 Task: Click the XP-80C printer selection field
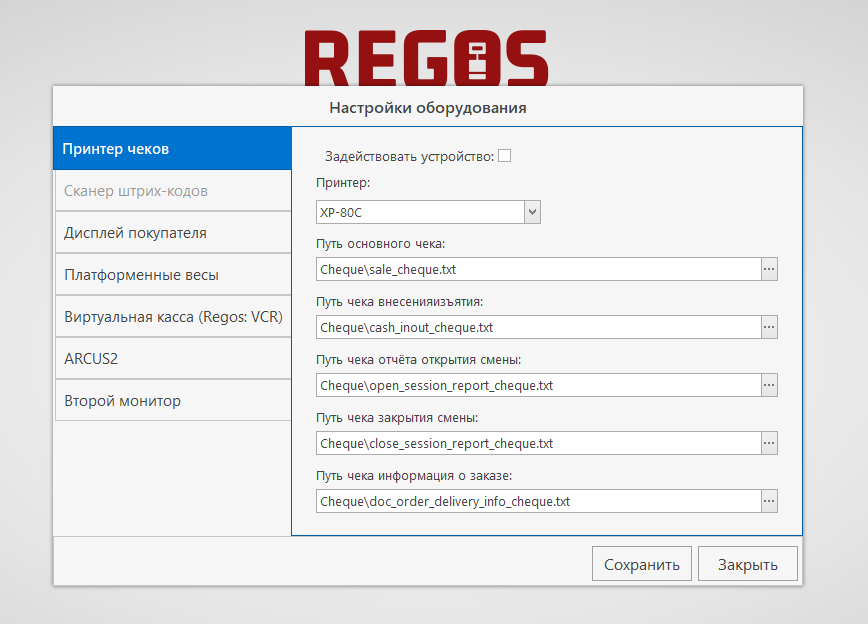[x=421, y=212]
